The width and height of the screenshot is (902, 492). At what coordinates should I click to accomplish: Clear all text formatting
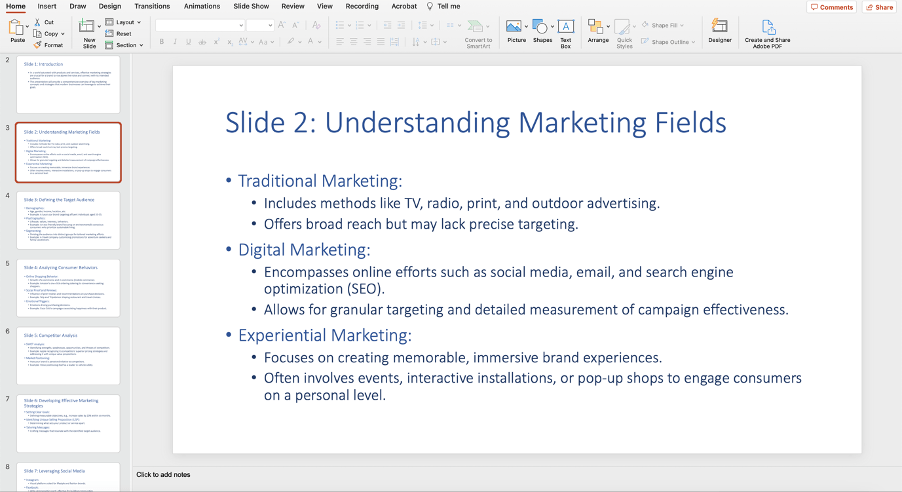click(x=316, y=25)
